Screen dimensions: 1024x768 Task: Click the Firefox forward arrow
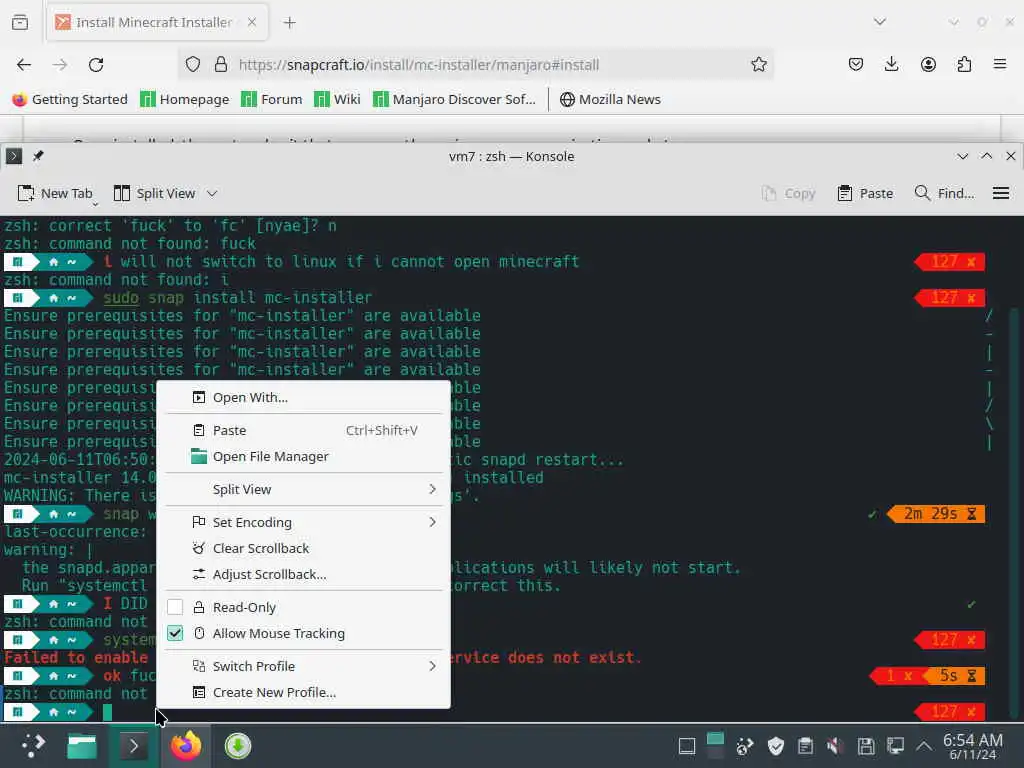[60, 65]
